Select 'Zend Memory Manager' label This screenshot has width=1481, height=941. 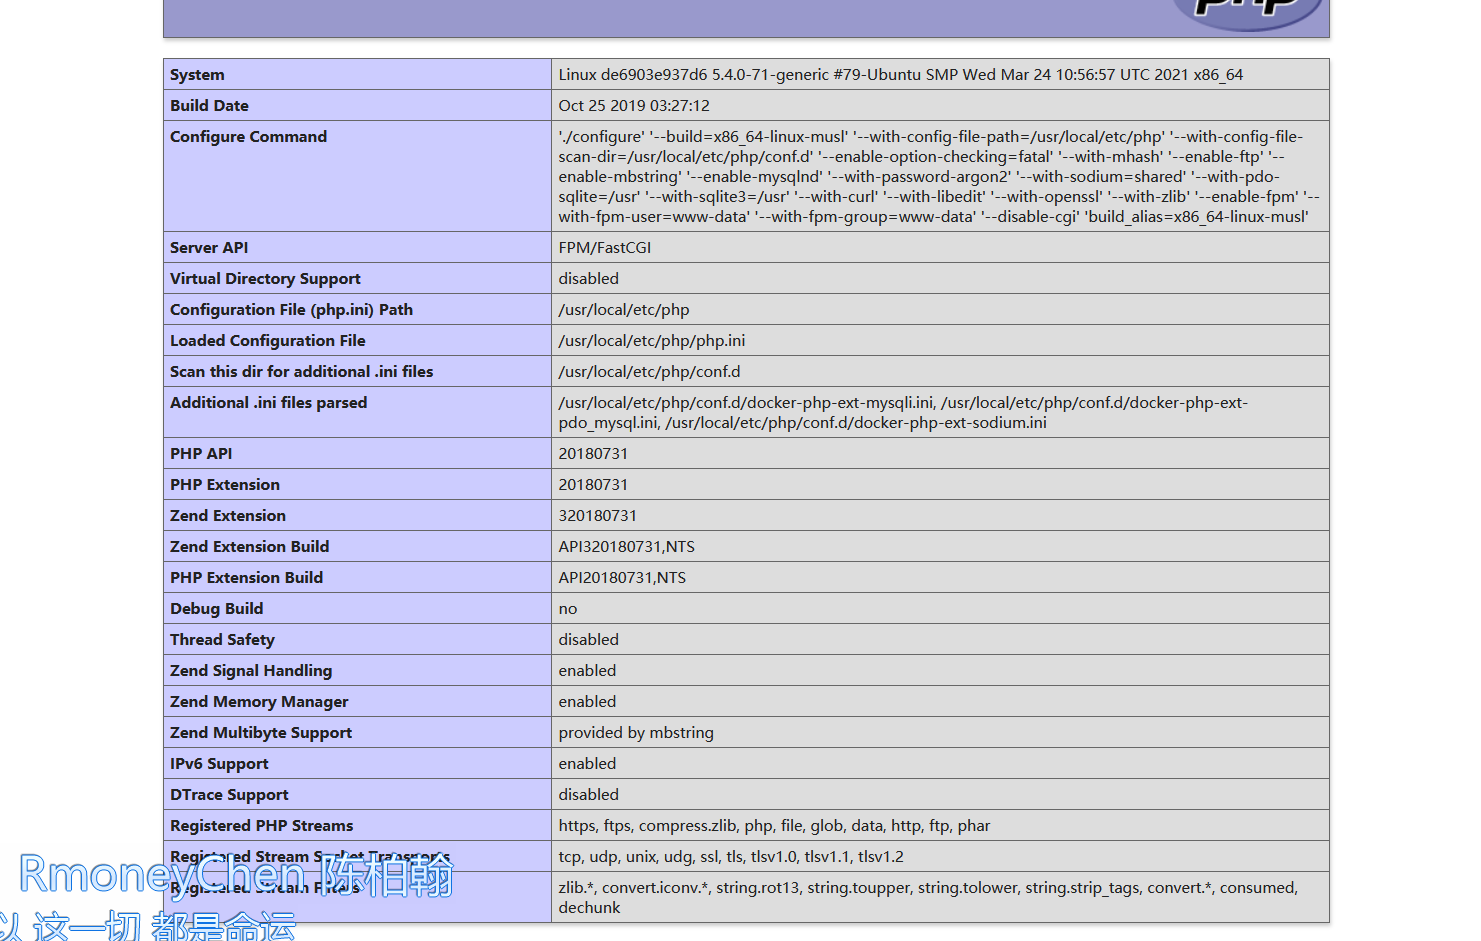coord(259,702)
